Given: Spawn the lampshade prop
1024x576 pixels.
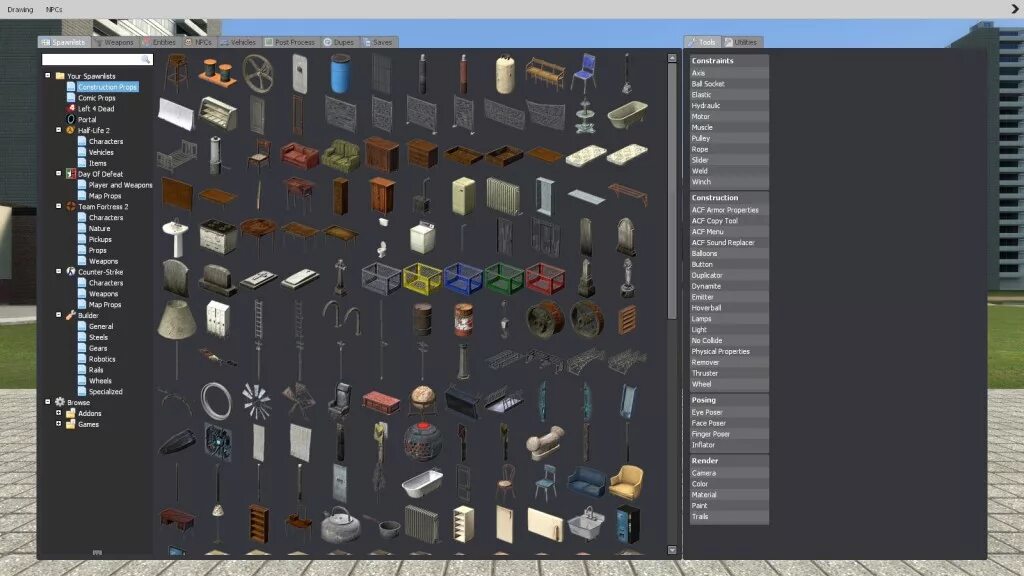Looking at the screenshot, I should pyautogui.click(x=176, y=320).
